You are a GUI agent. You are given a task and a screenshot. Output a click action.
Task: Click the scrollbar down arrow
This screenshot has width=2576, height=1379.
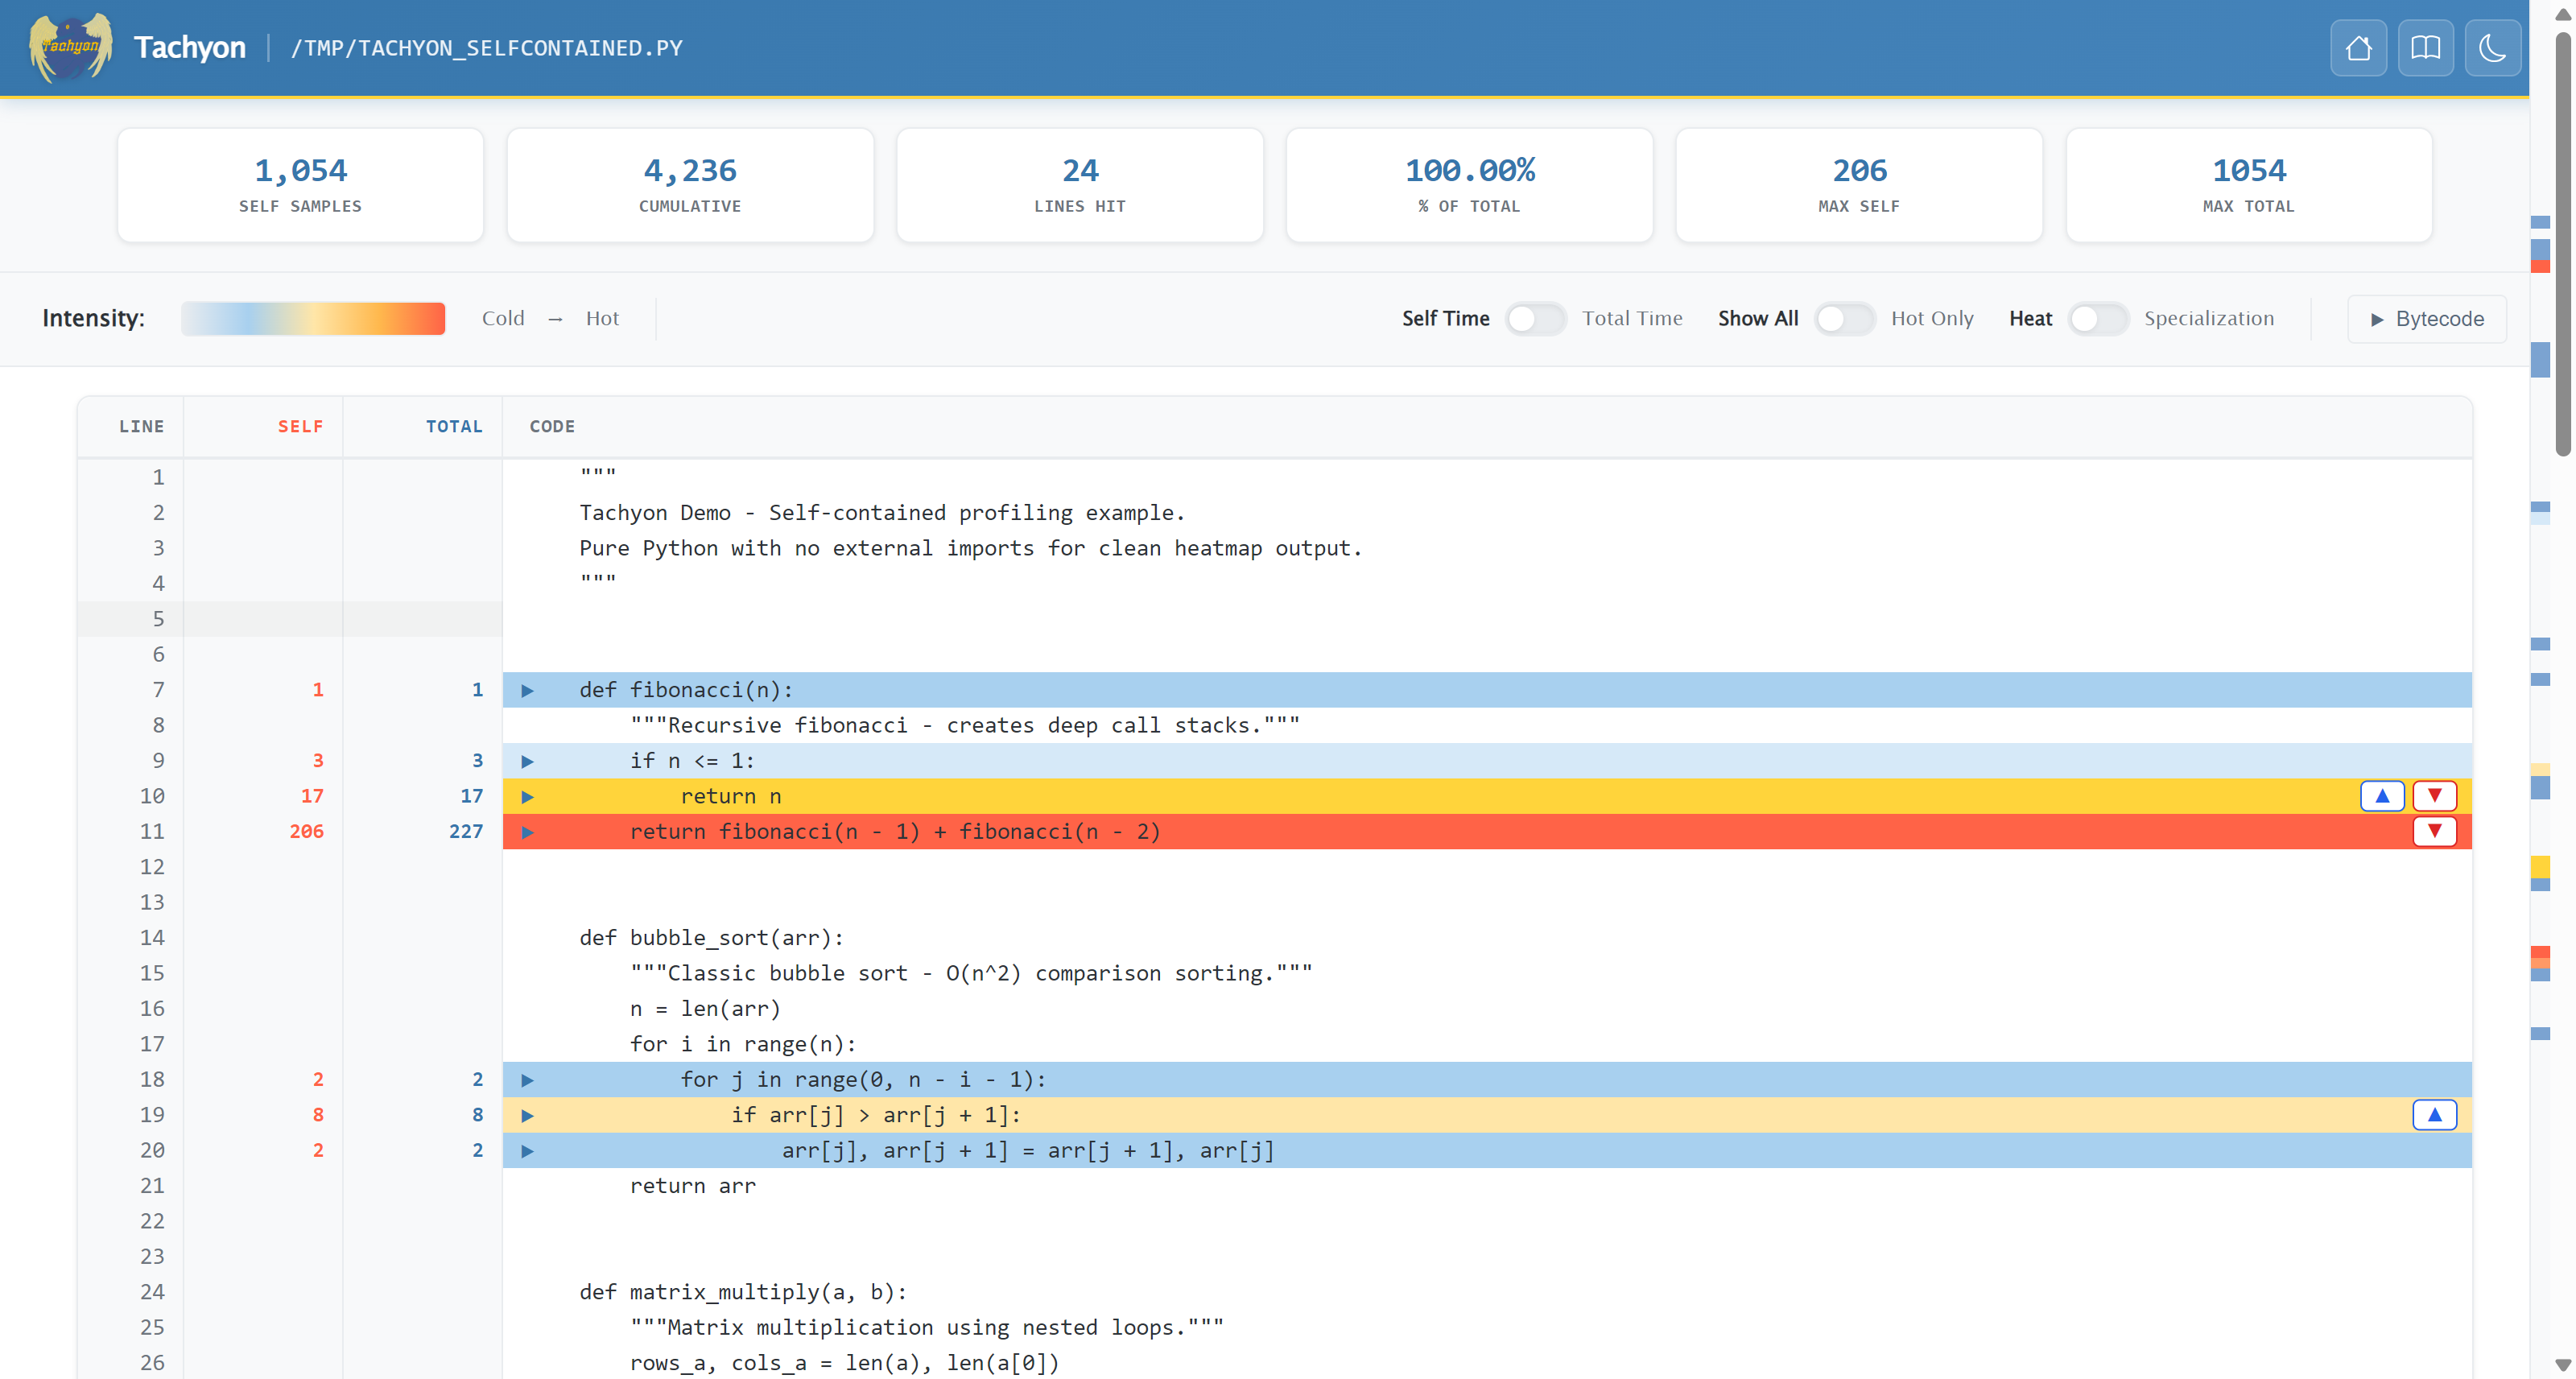click(2563, 1365)
